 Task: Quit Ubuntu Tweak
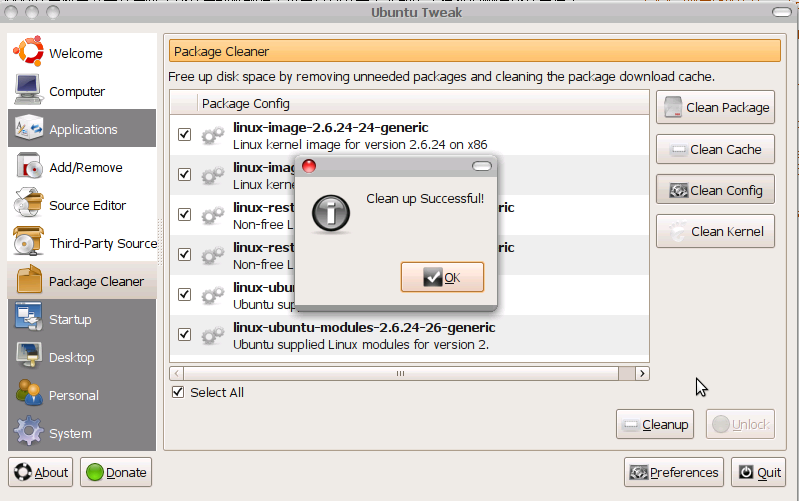point(758,472)
